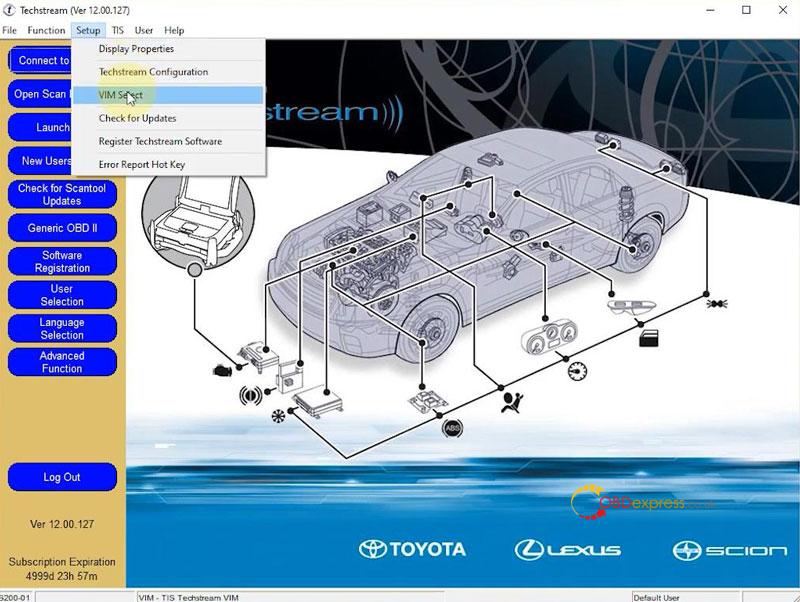Click Check for Scantool Updates button
Image resolution: width=800 pixels, height=602 pixels.
click(x=62, y=194)
